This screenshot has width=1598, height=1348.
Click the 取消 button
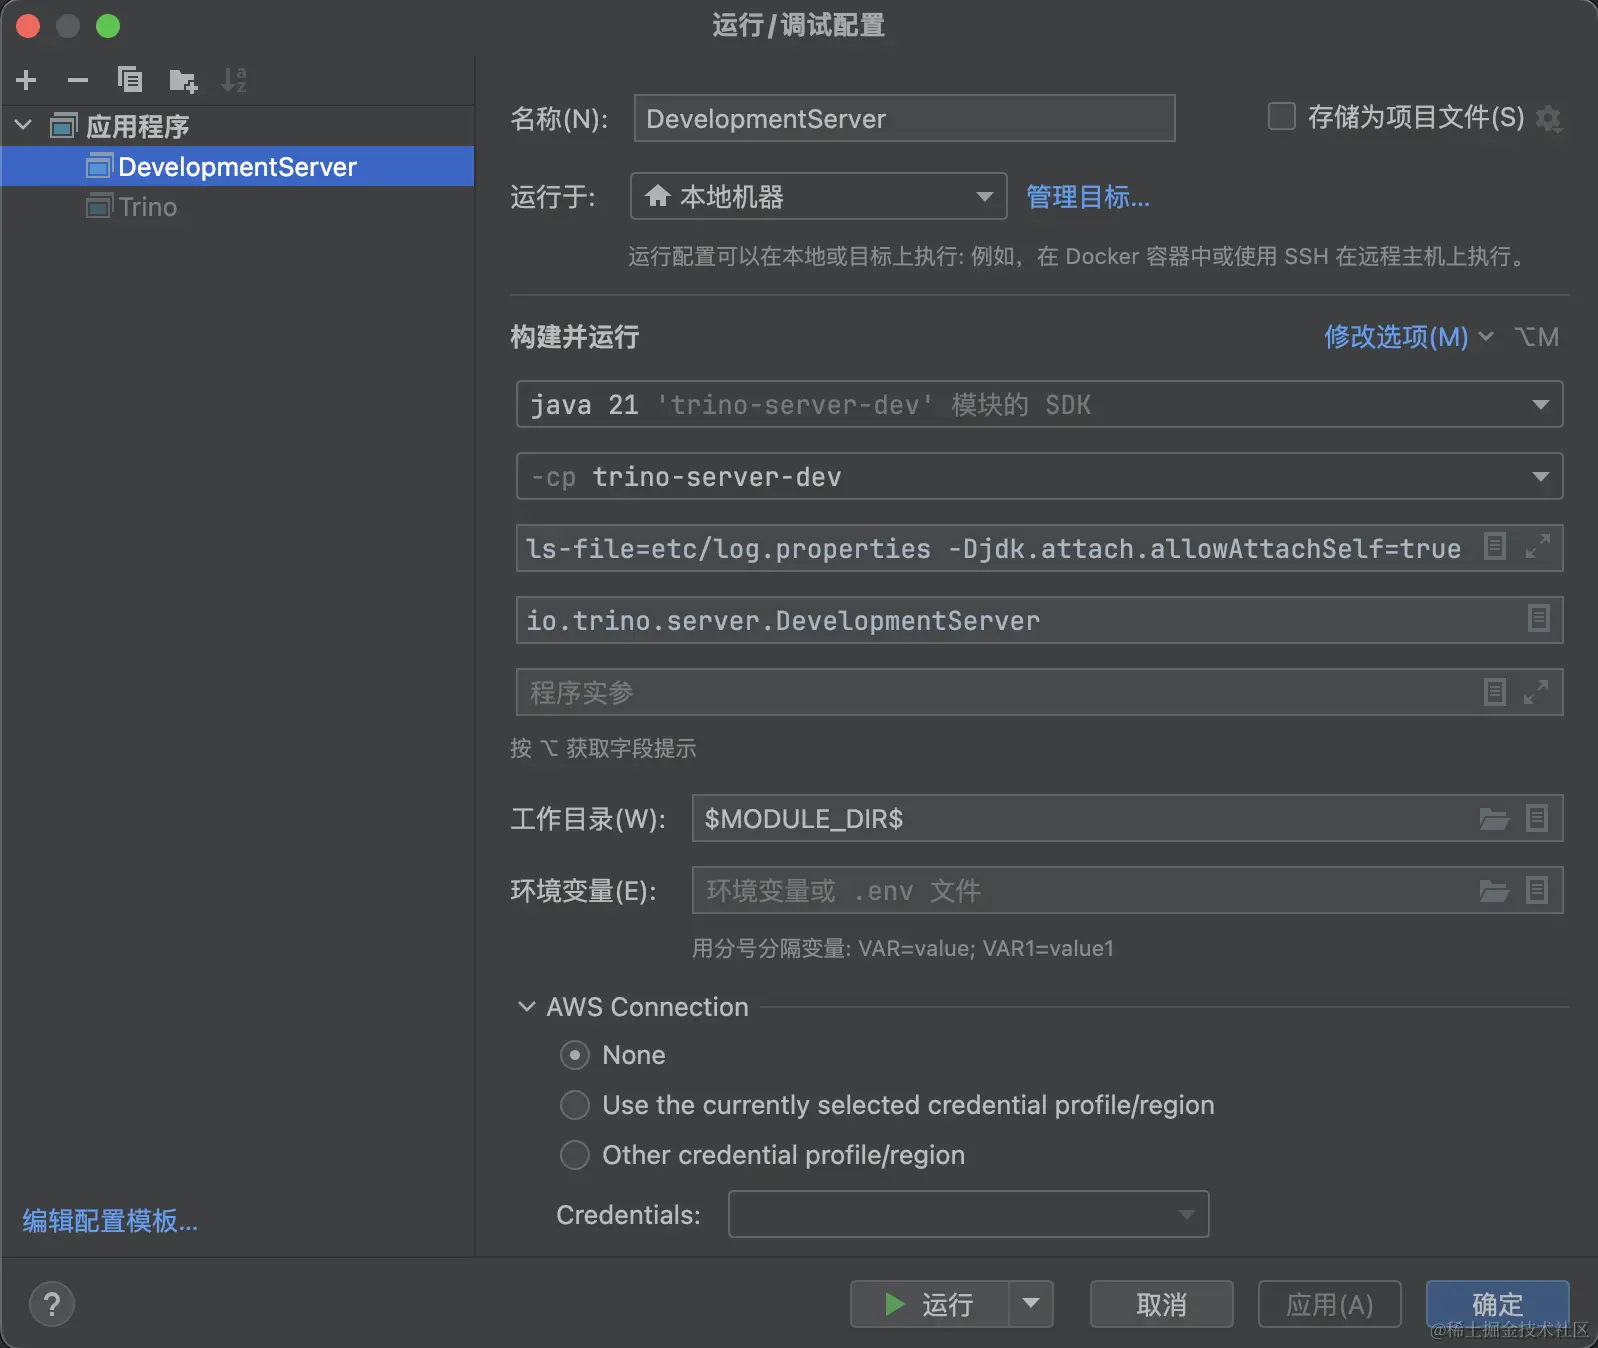[x=1161, y=1304]
